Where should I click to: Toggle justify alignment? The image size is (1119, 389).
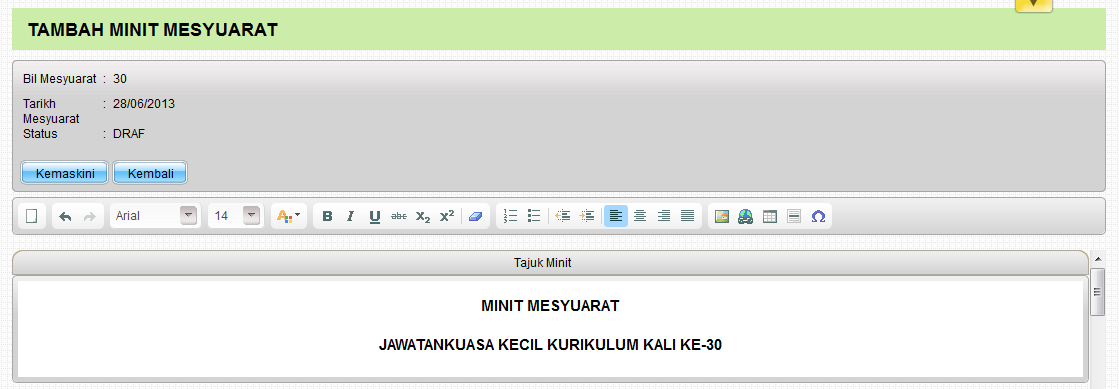click(x=688, y=216)
